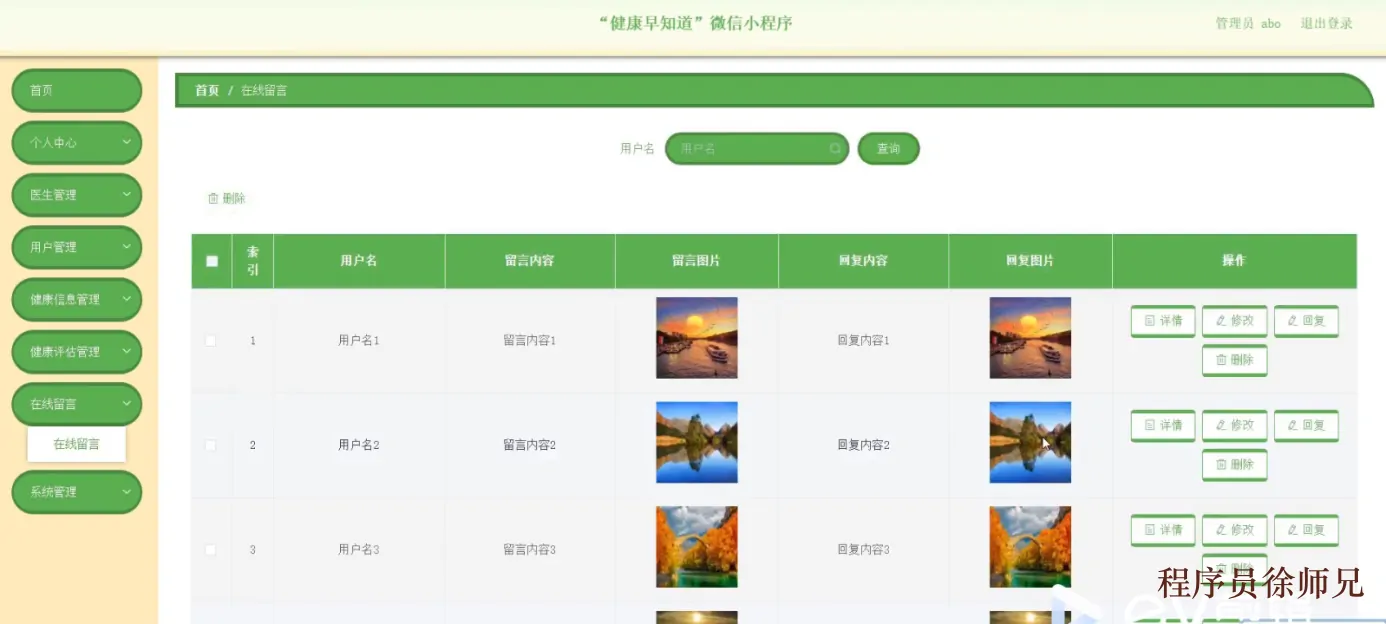Open sunset 回复图片 thumbnail in row 1
This screenshot has height=624, width=1386.
(x=1030, y=338)
